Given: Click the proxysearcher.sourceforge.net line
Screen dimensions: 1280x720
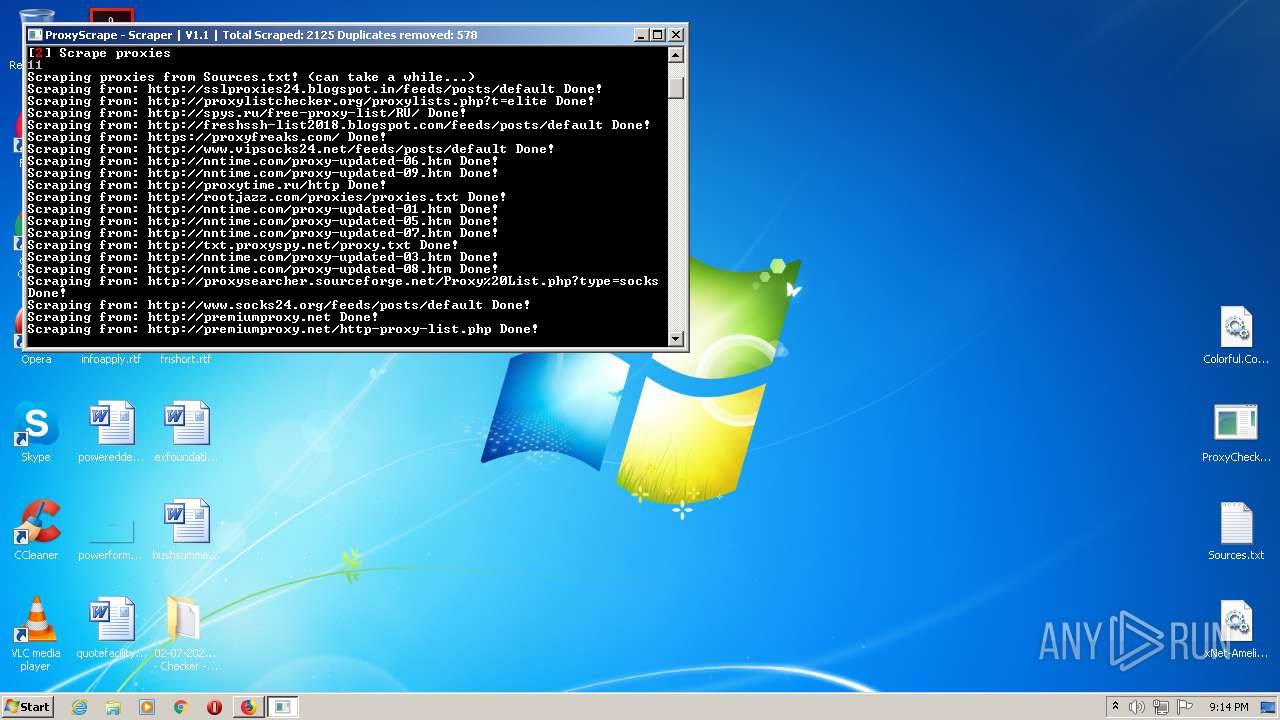Looking at the screenshot, I should click(343, 287).
